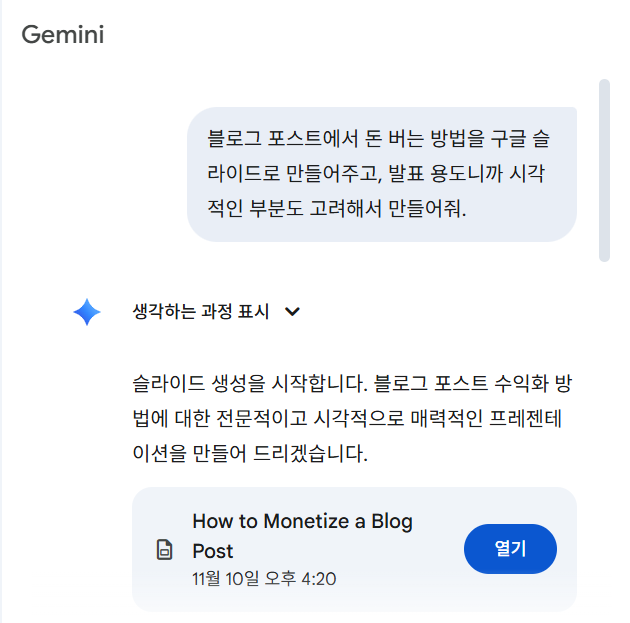
Task: Open the 'How to Monetize a Blog' title
Action: point(302,521)
